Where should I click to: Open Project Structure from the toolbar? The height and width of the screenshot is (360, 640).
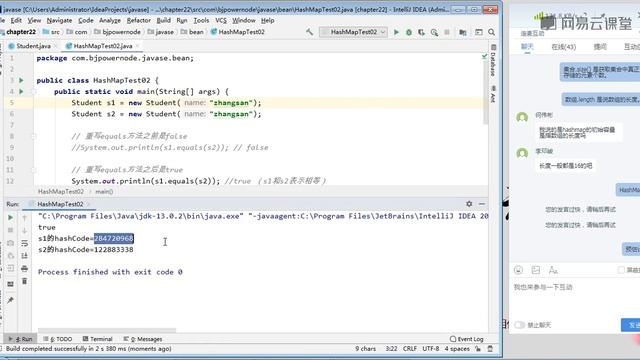click(x=463, y=32)
